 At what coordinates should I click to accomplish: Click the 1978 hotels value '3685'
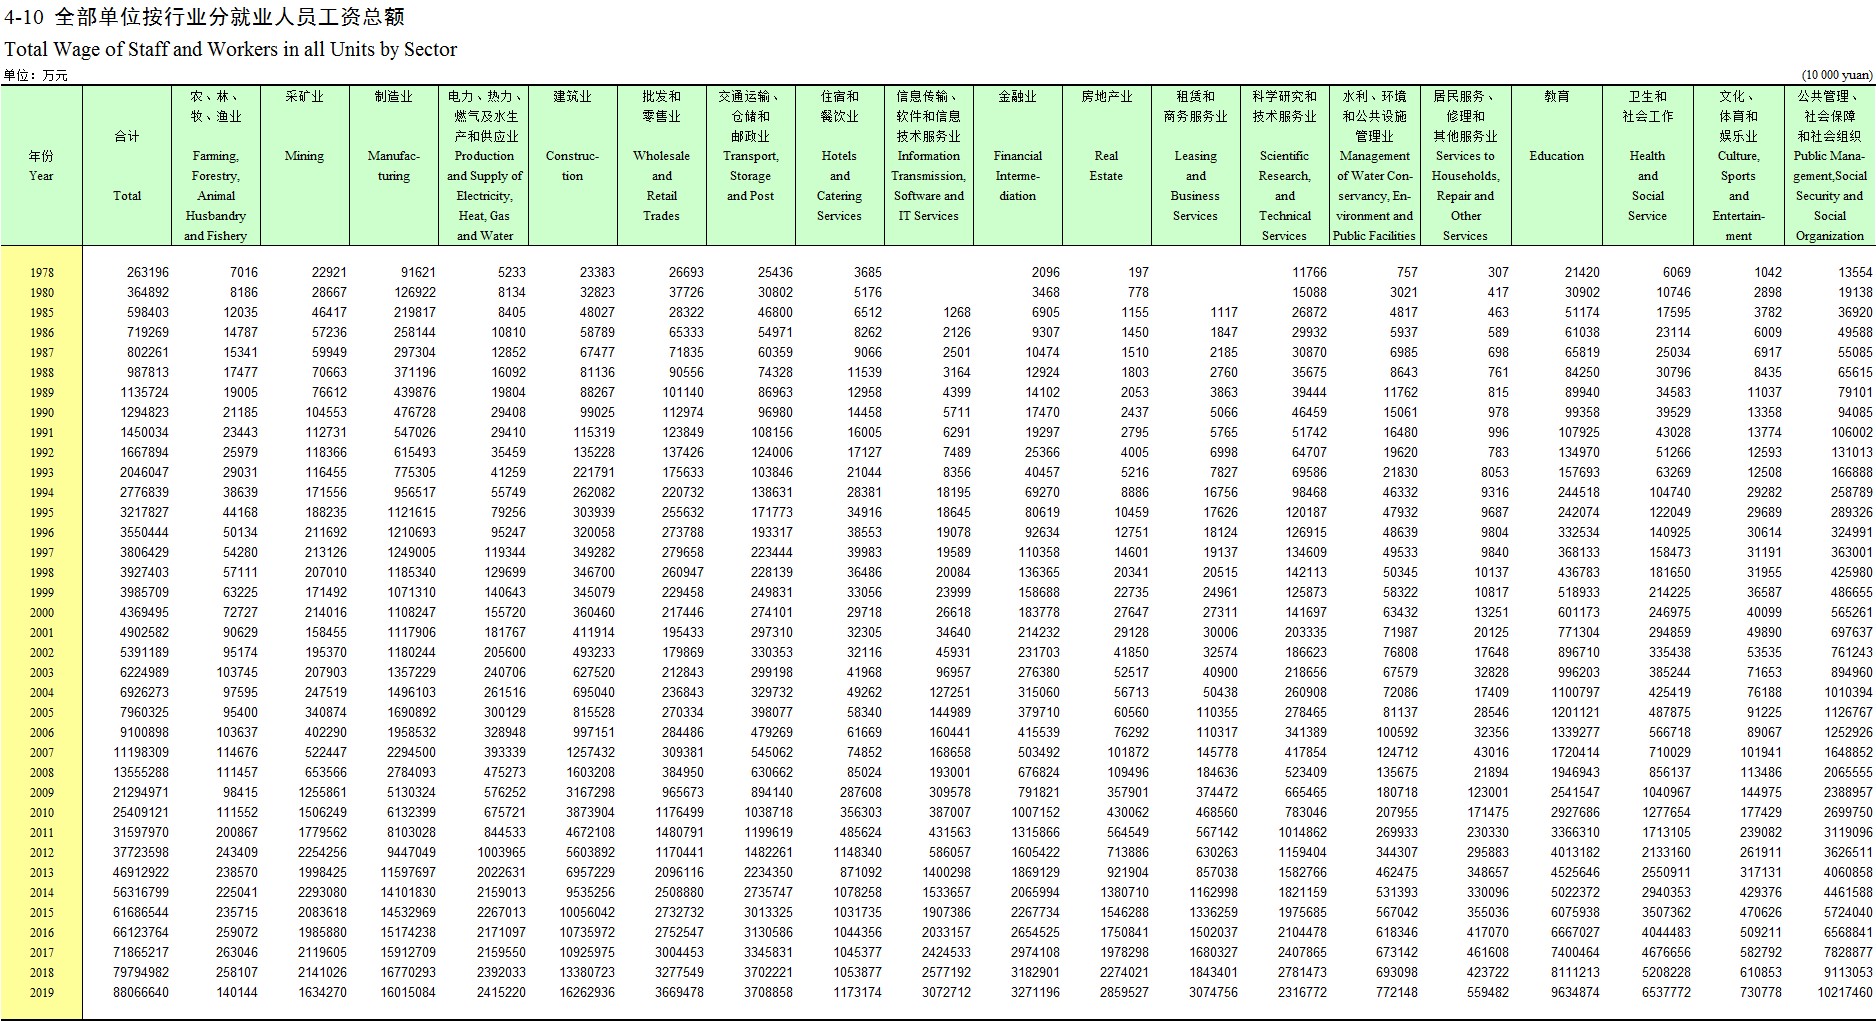point(868,272)
